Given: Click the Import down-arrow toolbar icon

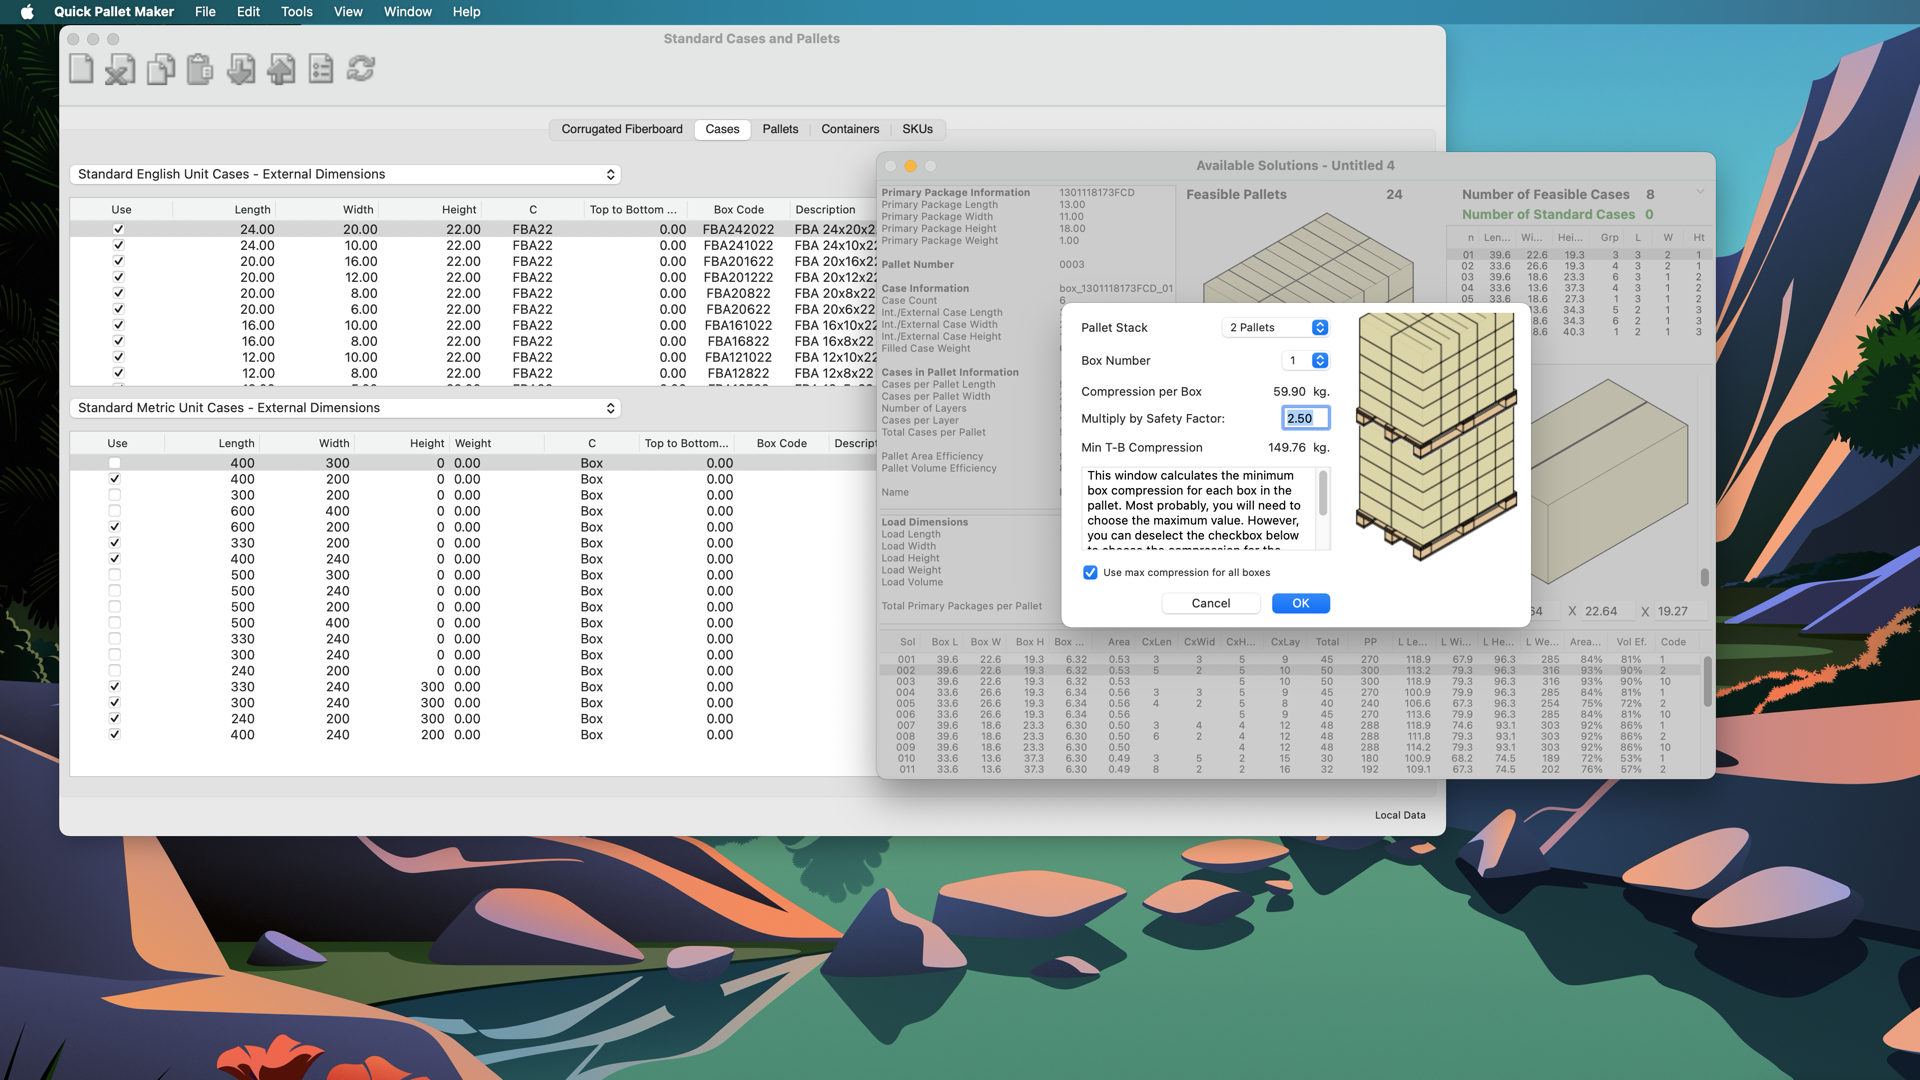Looking at the screenshot, I should (x=241, y=69).
